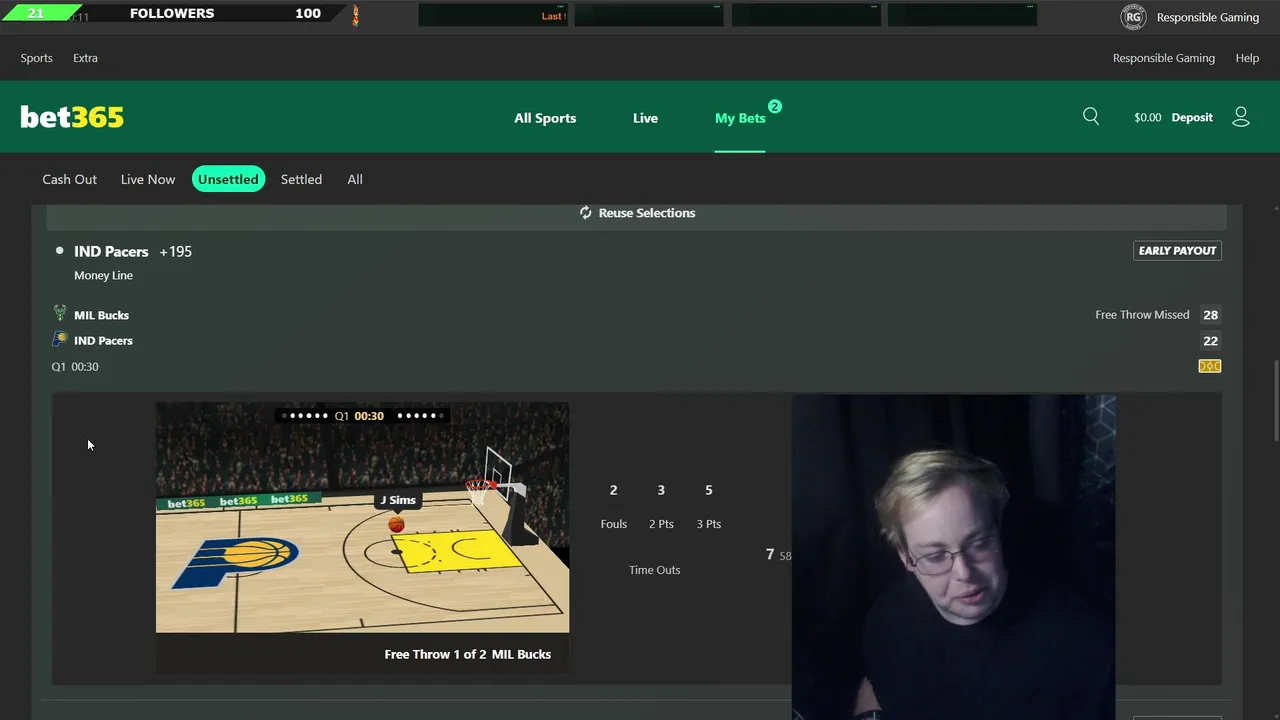Click the FOLLOWERS 100 overlay counter
The image size is (1280, 720).
point(225,13)
